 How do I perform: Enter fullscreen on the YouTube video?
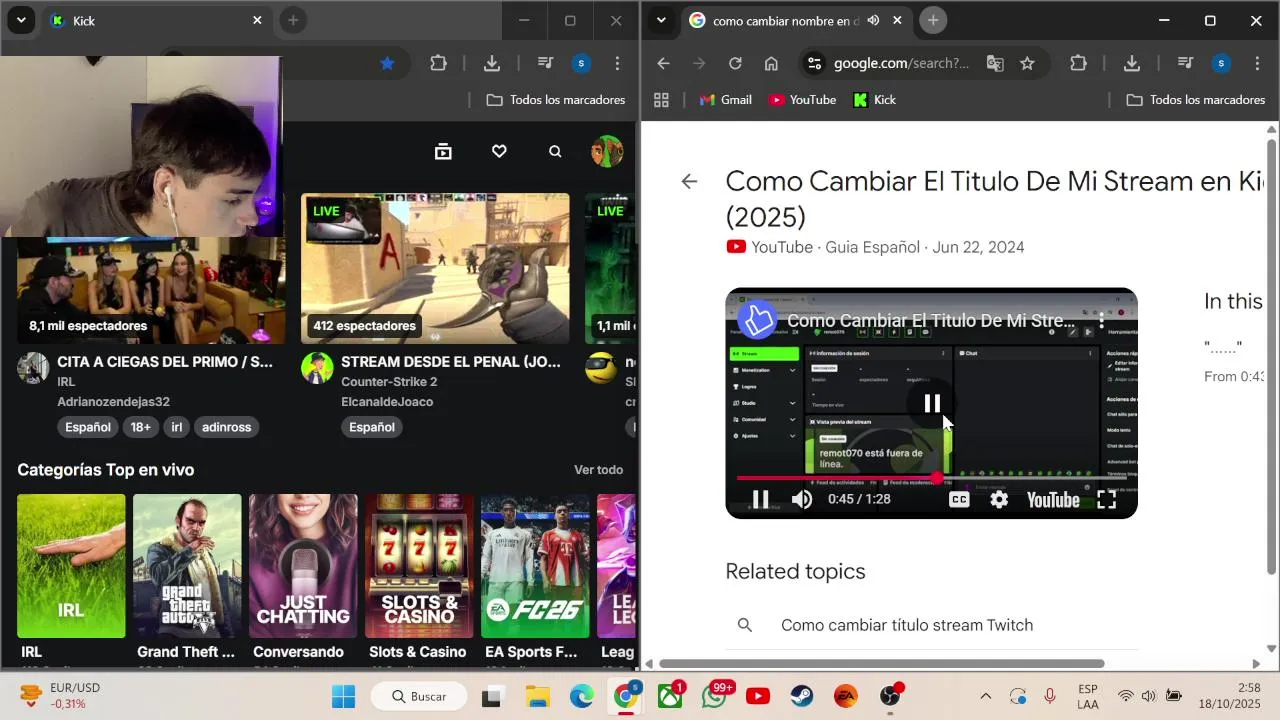(x=1106, y=499)
